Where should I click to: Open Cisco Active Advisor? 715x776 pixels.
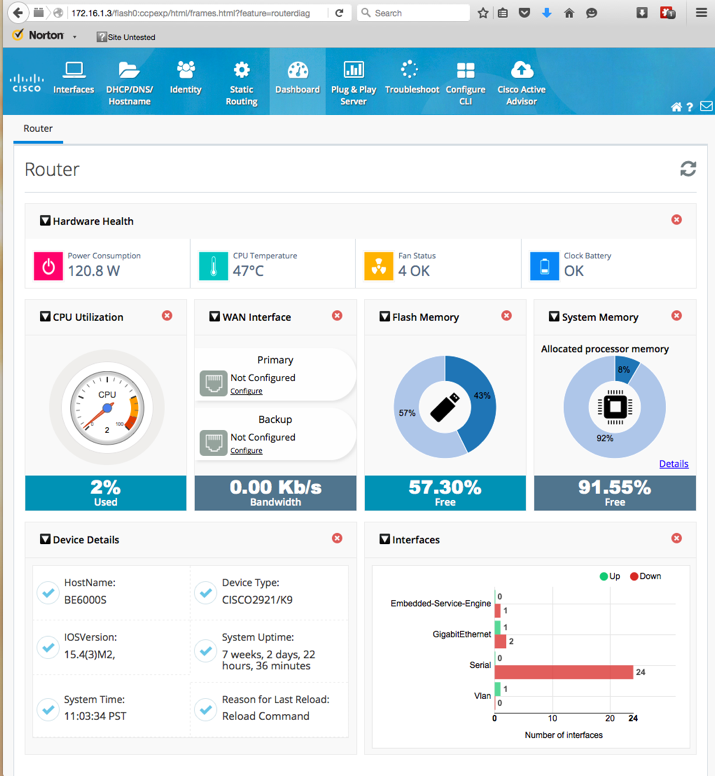[x=522, y=83]
